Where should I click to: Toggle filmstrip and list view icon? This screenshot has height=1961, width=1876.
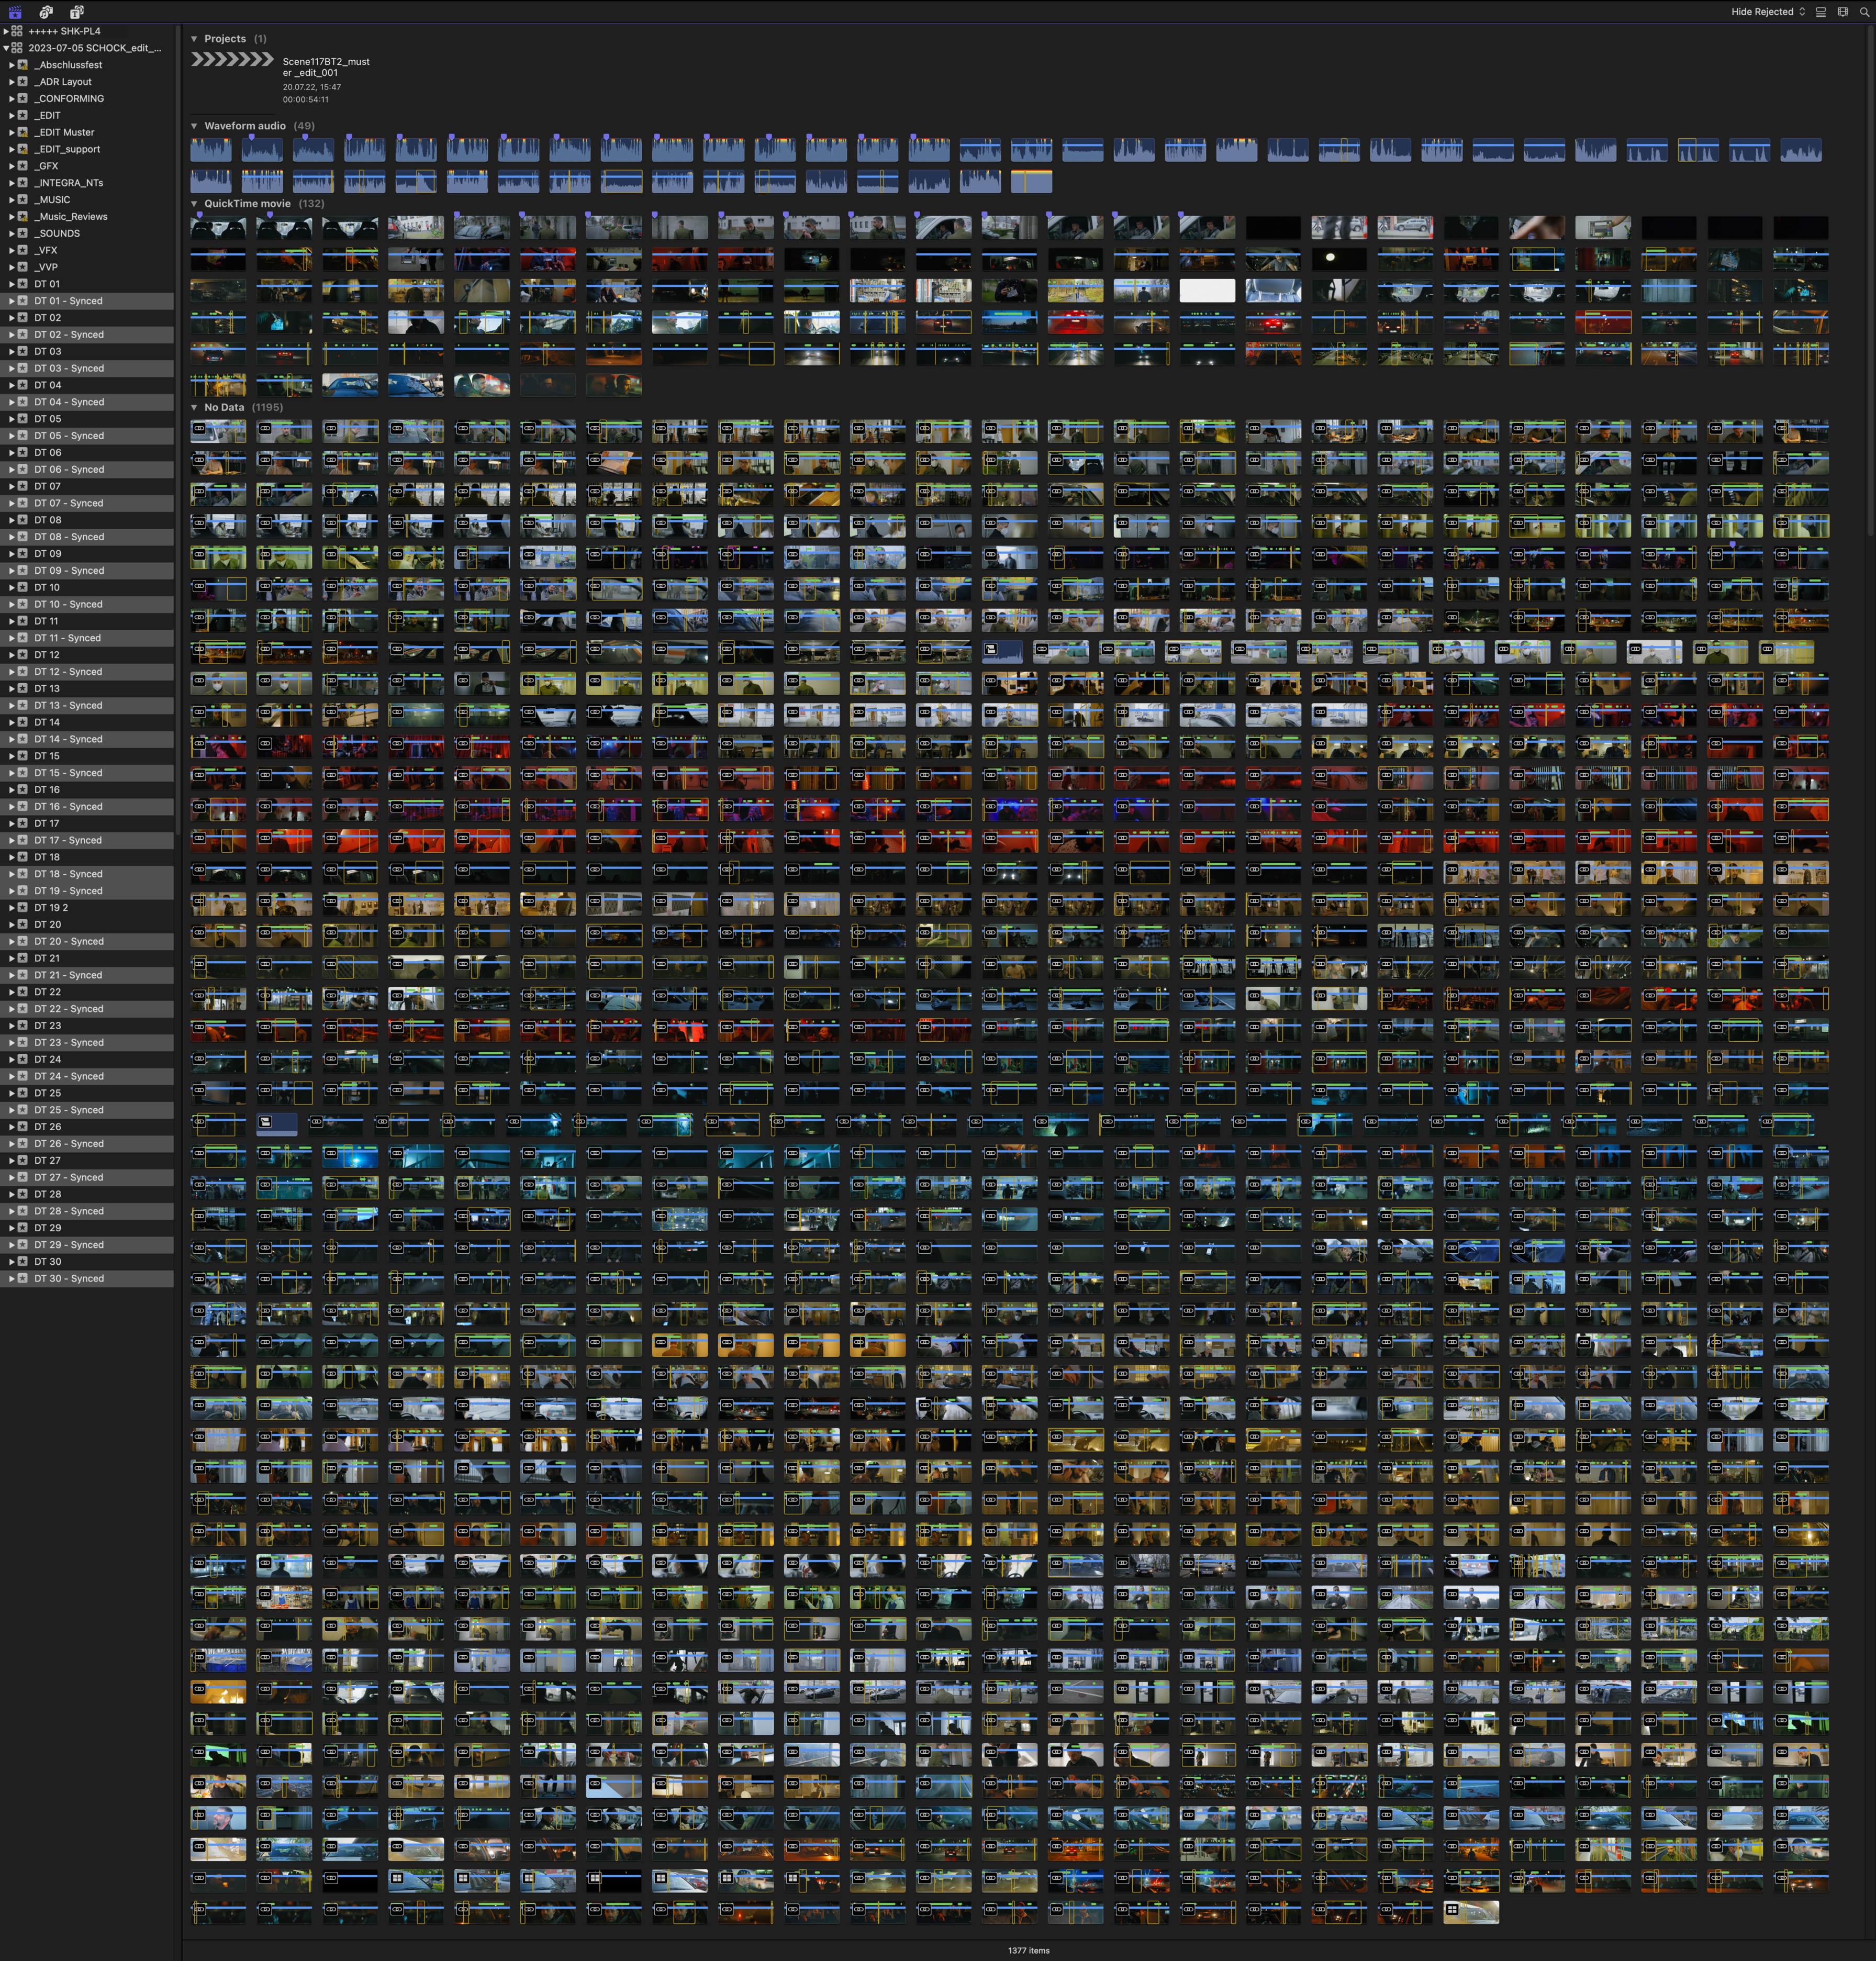point(1821,12)
